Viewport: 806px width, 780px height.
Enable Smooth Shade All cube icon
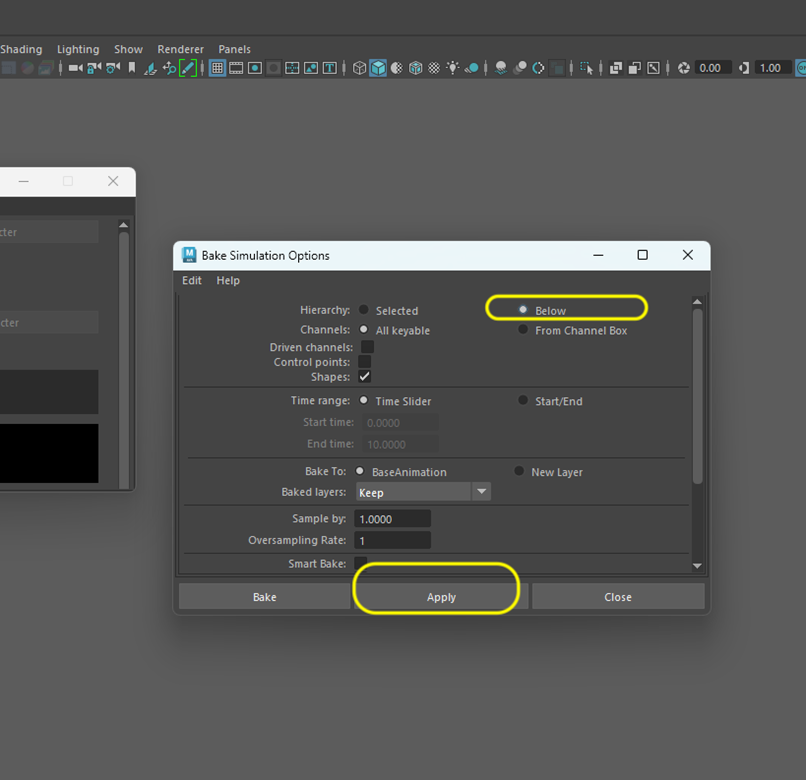click(378, 68)
